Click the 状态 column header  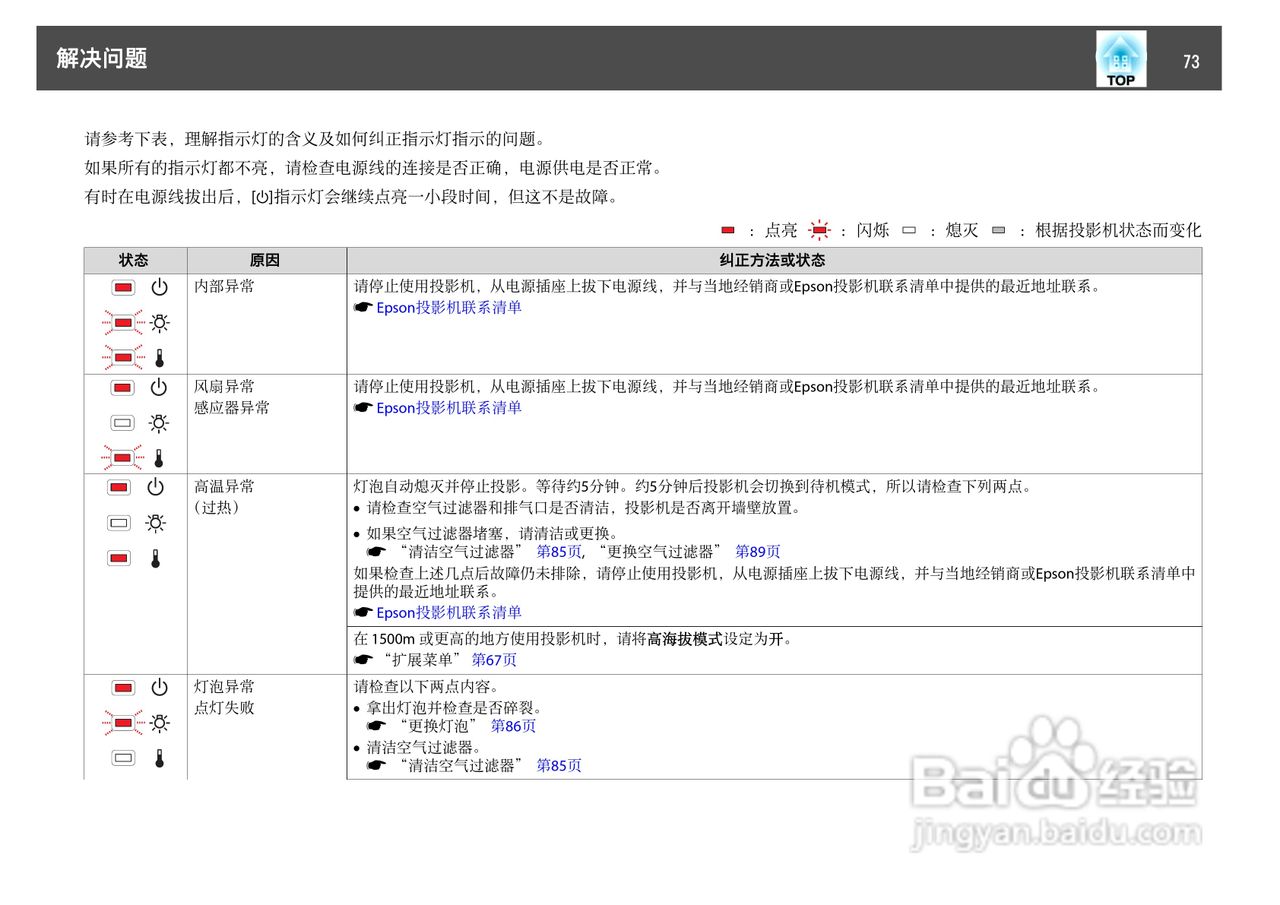pos(134,260)
